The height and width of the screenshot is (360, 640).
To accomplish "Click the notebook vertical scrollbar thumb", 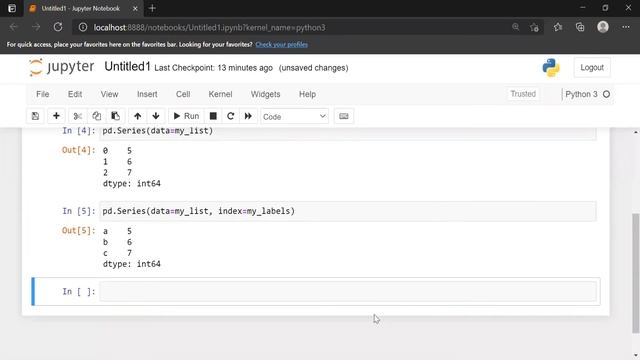I will tap(636, 273).
